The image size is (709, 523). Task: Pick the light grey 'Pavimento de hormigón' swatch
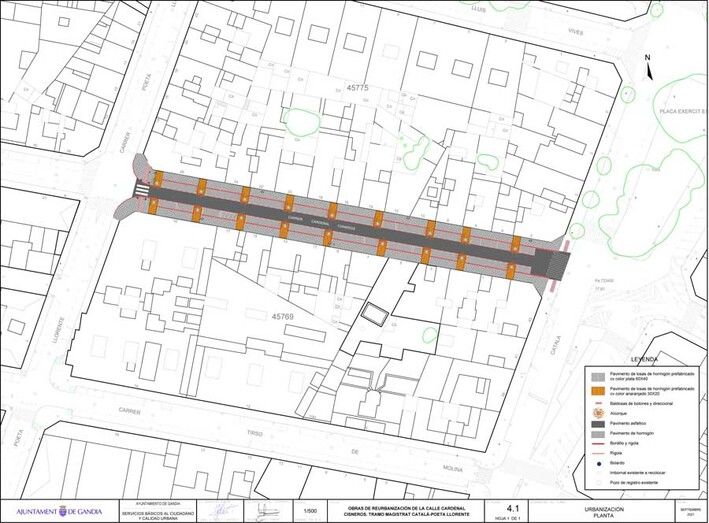[599, 433]
